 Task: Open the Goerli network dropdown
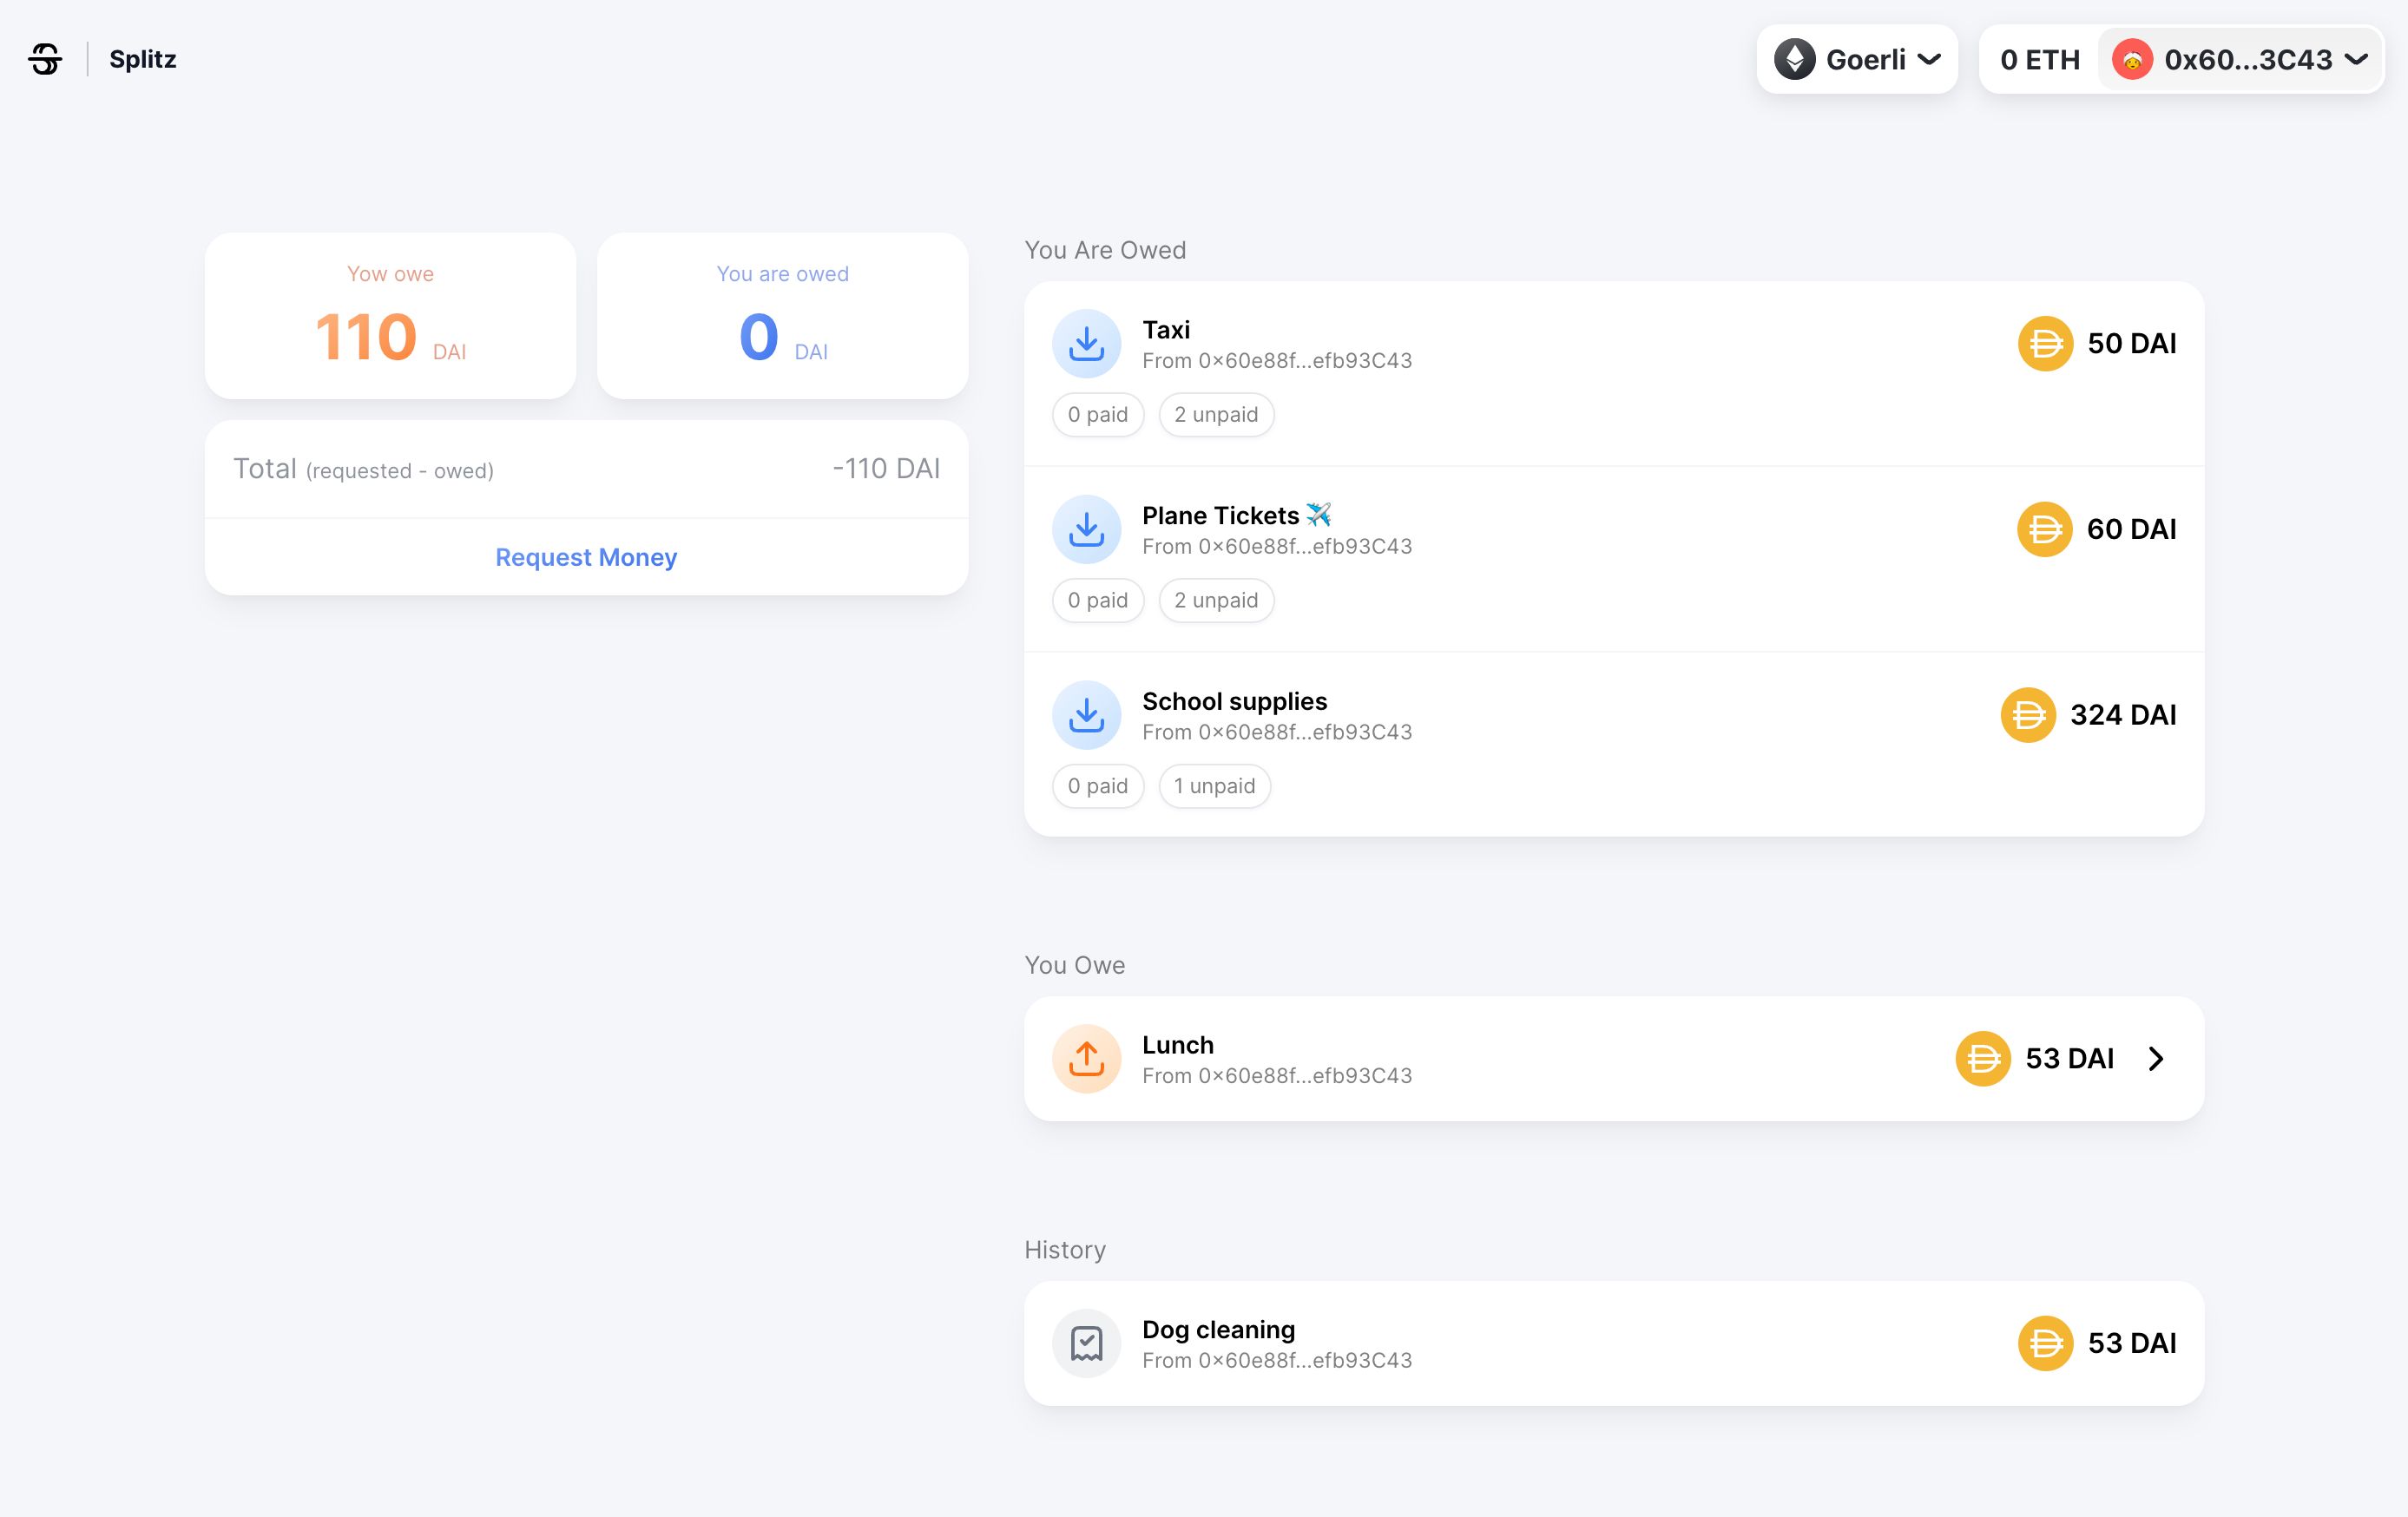pos(1857,60)
